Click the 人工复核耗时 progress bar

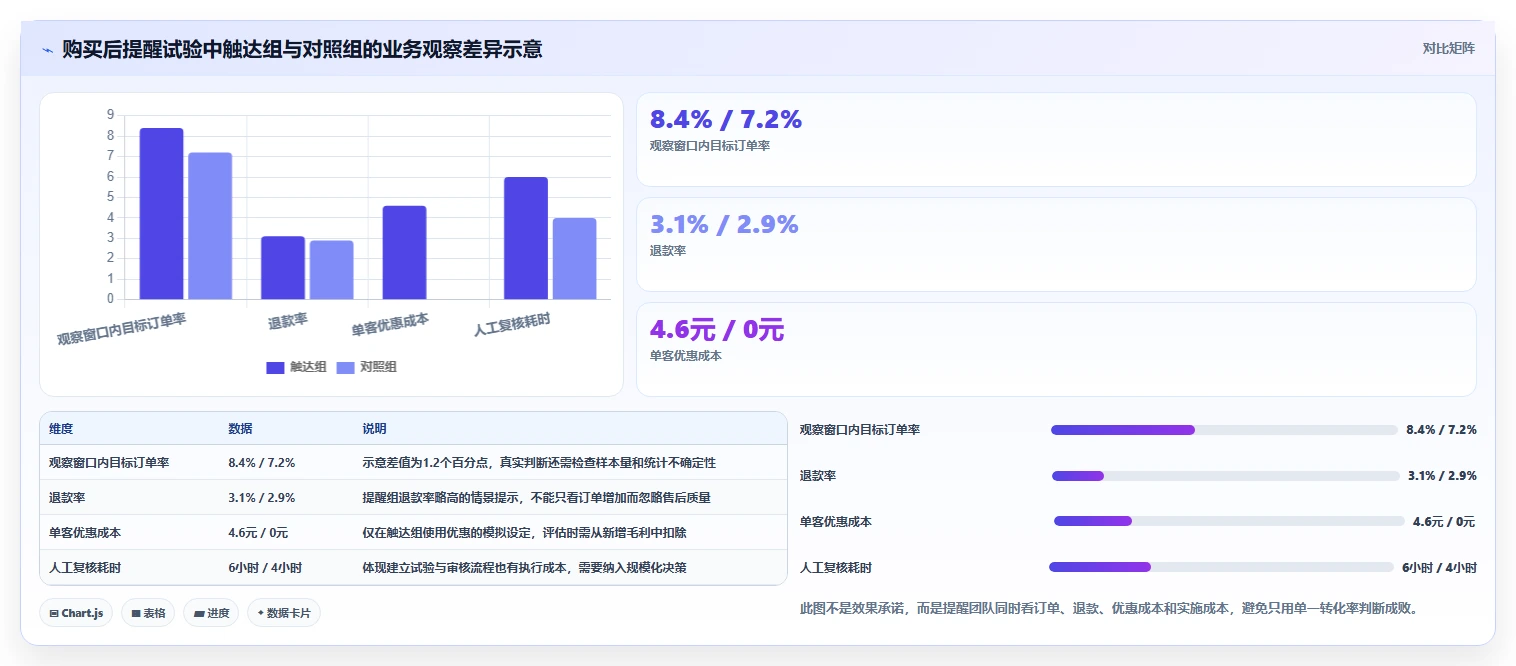1221,567
